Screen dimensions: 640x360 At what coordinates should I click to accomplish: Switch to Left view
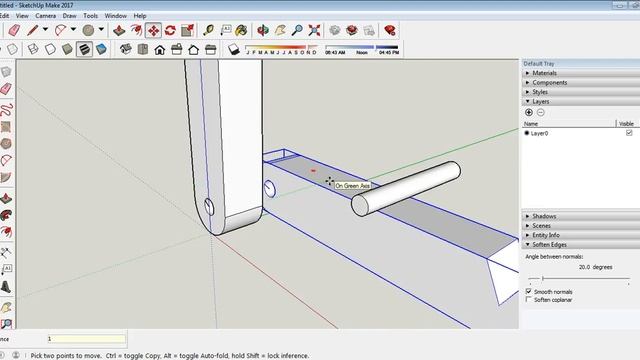[211, 49]
